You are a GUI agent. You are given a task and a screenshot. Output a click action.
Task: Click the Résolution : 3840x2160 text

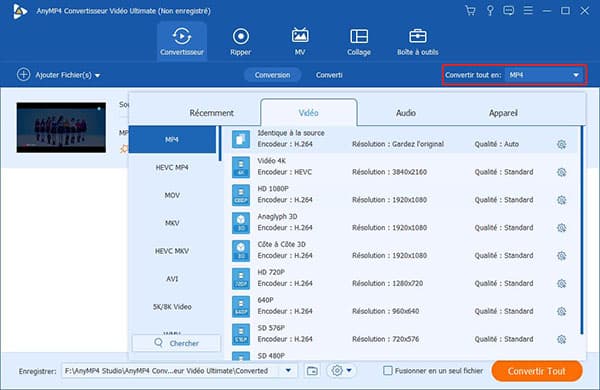click(390, 172)
